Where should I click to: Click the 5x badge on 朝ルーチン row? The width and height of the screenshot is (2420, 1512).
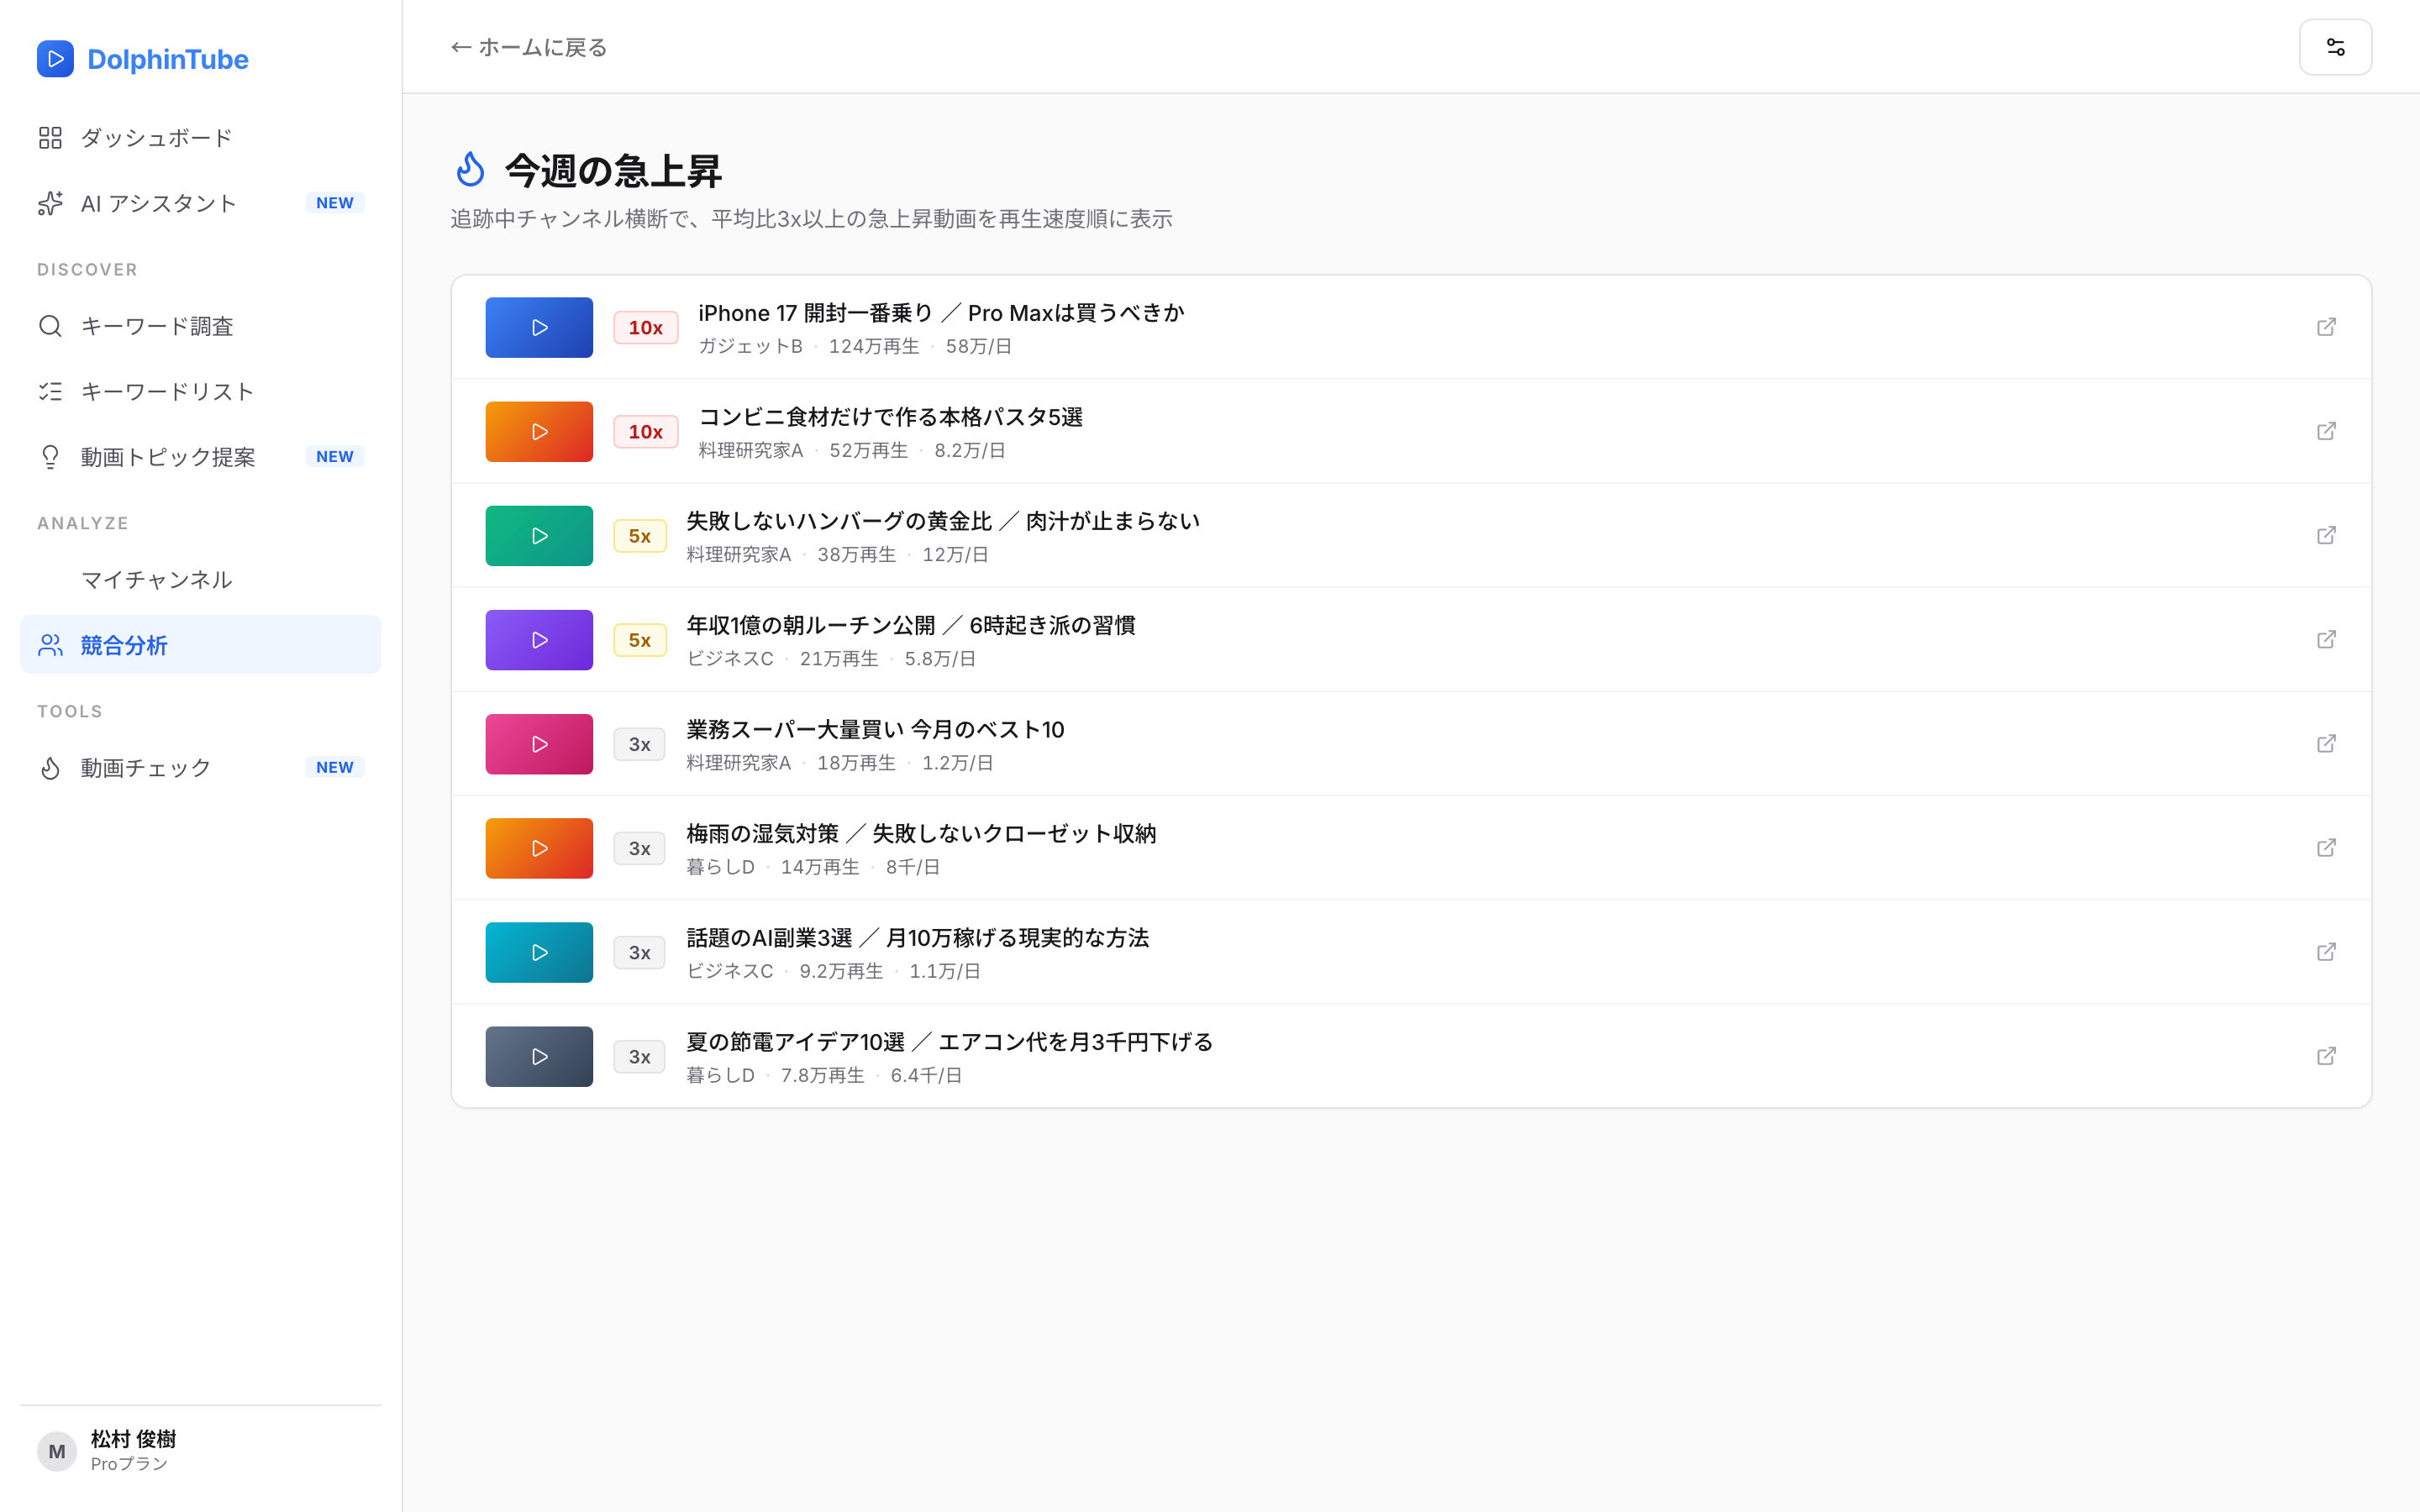[x=639, y=639]
